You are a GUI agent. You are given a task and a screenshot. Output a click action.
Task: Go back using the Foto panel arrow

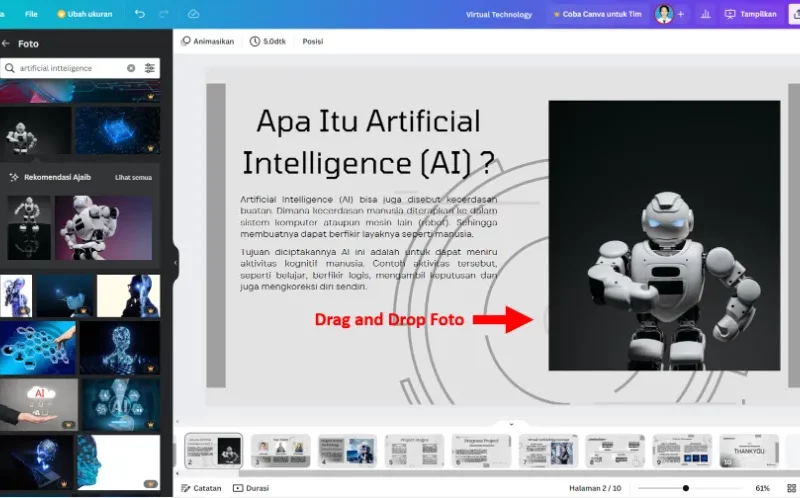click(6, 44)
